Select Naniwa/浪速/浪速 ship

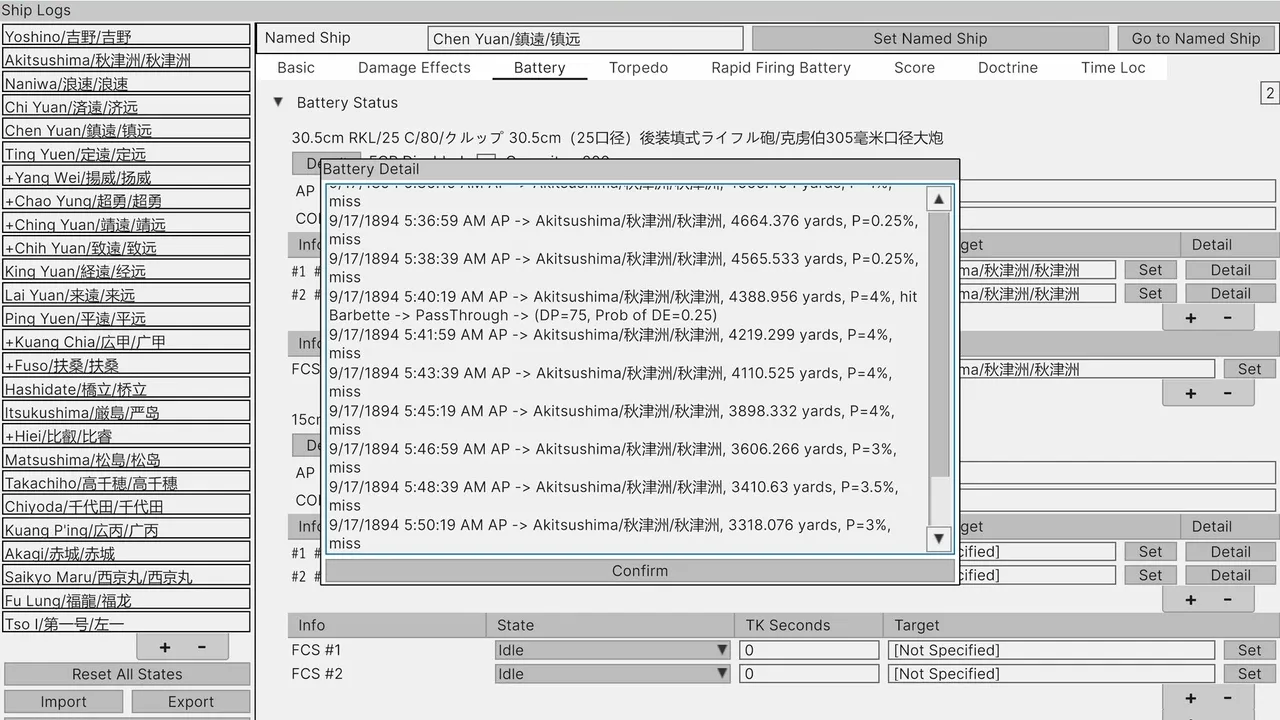(126, 83)
